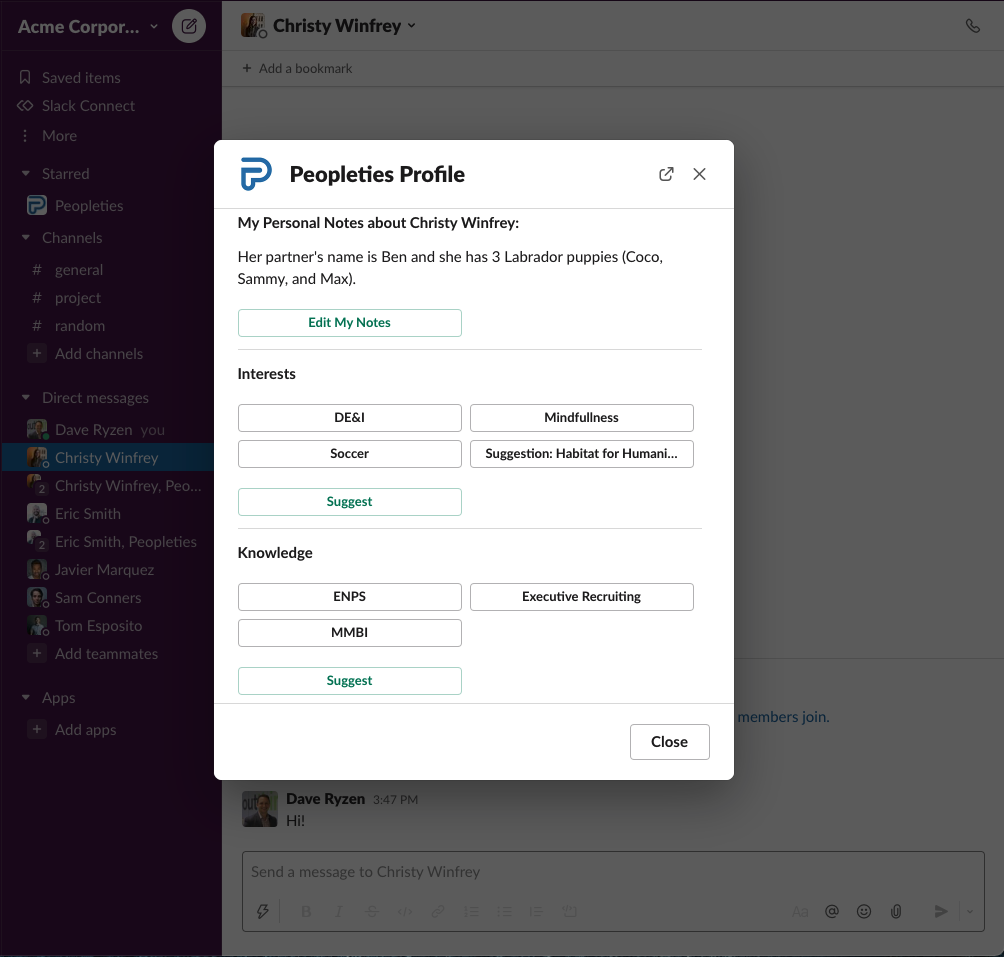Start a call with the phone icon
This screenshot has width=1004, height=957.
[x=973, y=26]
